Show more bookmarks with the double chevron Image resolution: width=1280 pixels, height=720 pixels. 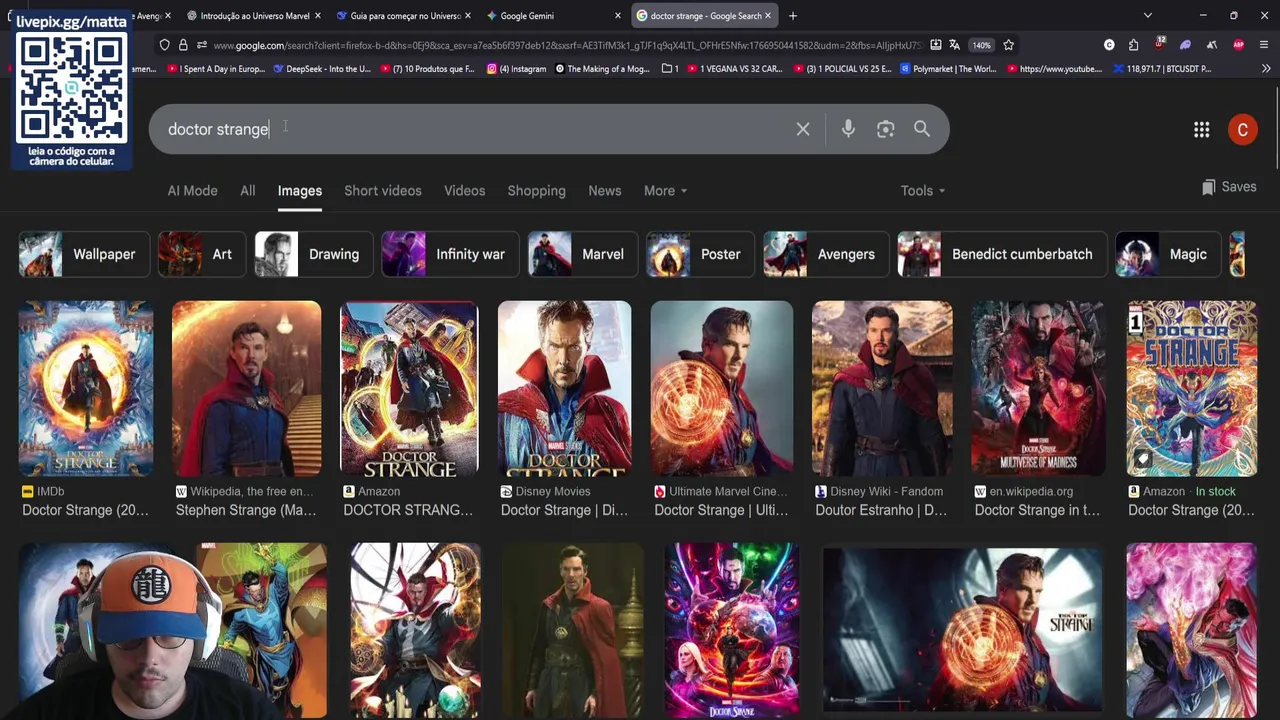pyautogui.click(x=1266, y=69)
